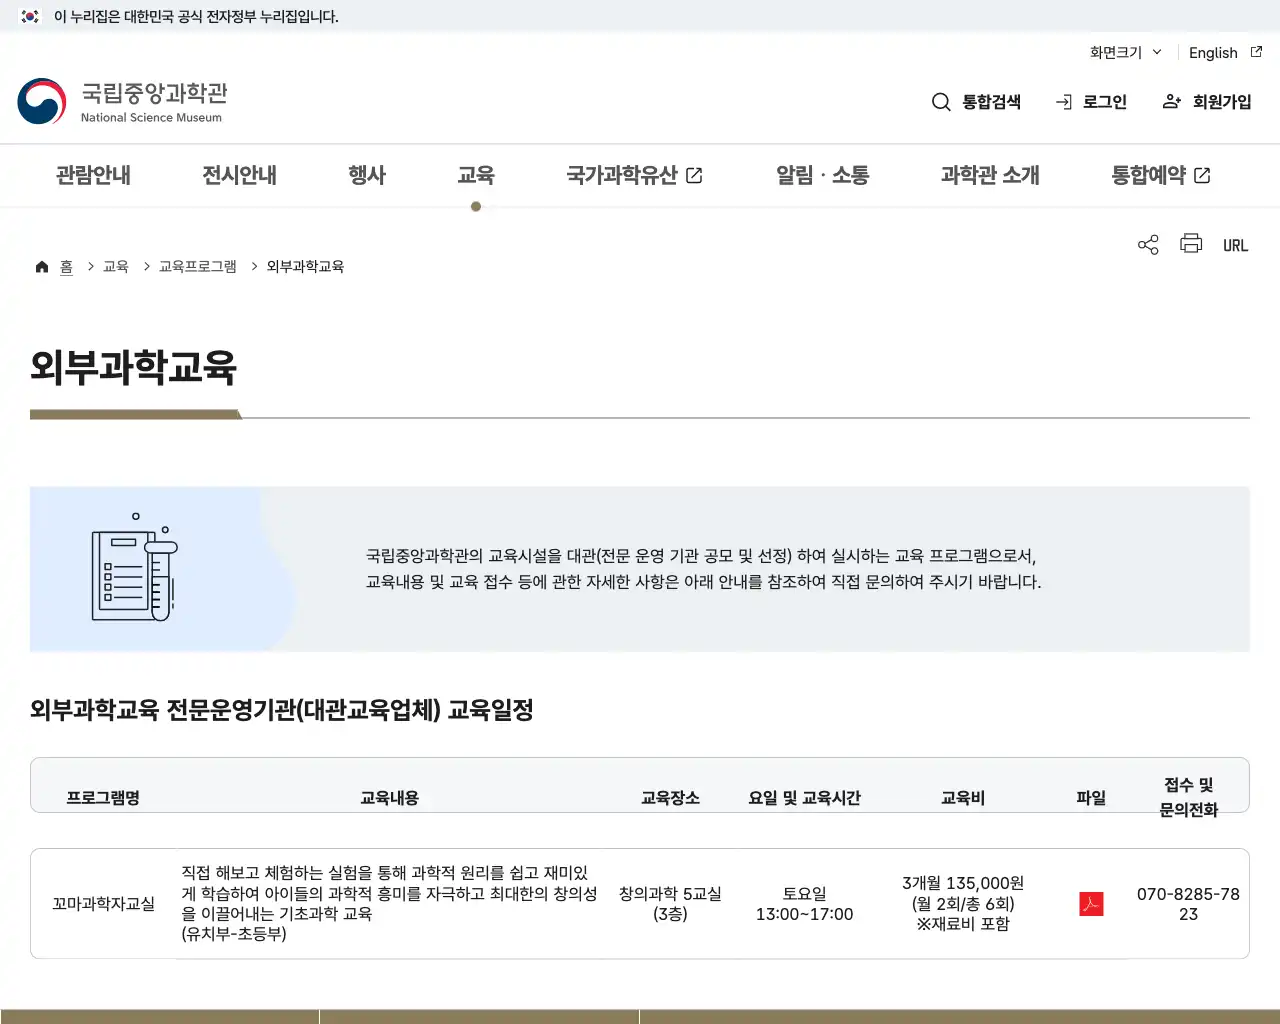The image size is (1280, 1024).
Task: Open the PDF file icon for 꼬마과학자교실
Action: tap(1091, 903)
